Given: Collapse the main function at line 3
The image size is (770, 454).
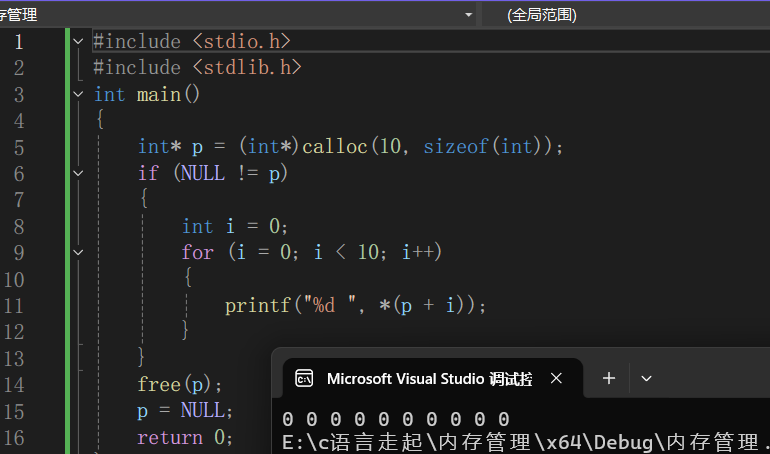Looking at the screenshot, I should 78,94.
